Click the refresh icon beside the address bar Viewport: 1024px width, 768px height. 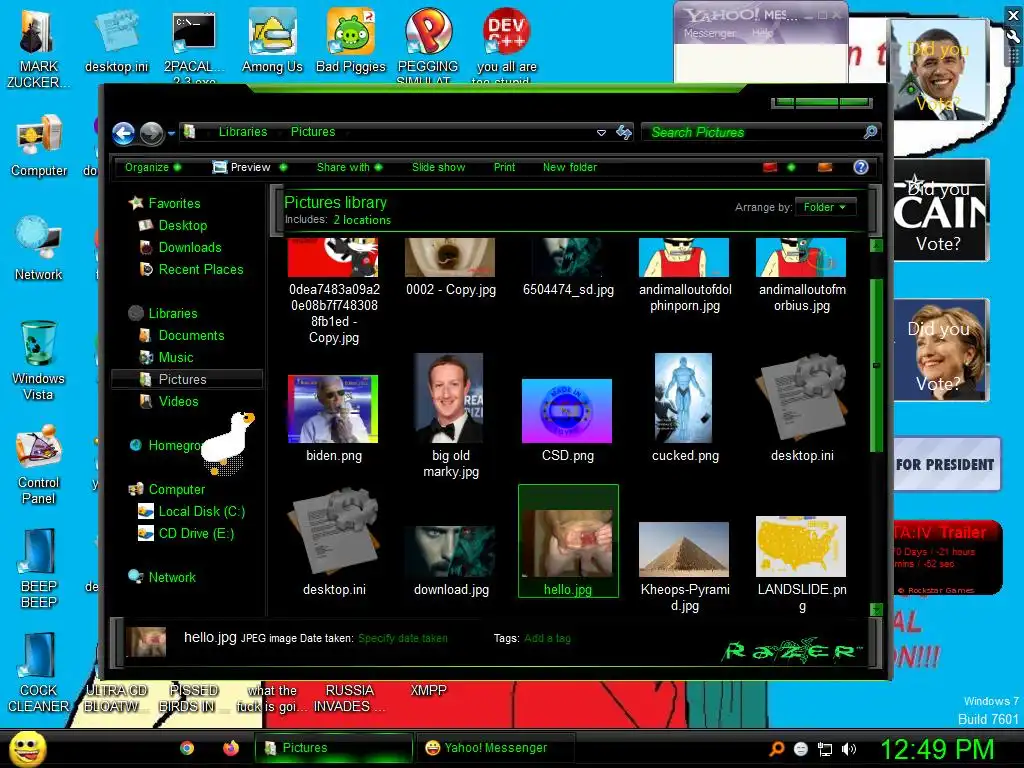click(624, 133)
